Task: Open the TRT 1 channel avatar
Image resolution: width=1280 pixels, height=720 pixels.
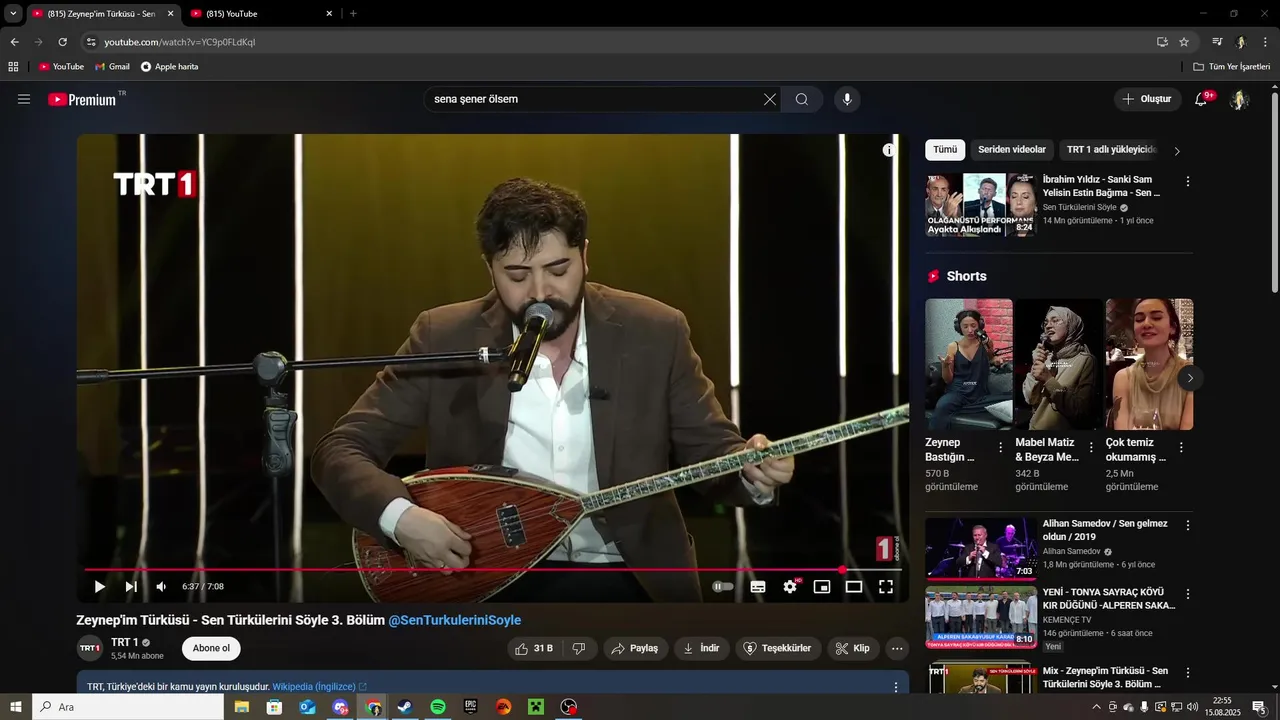Action: pos(90,648)
